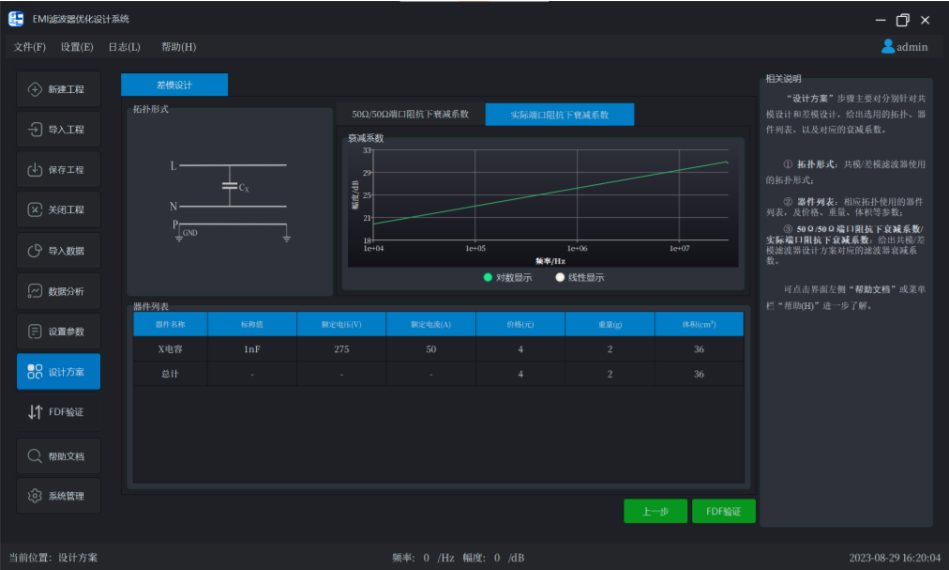Click the green attenuation curve in chart
Image resolution: width=949 pixels, height=570 pixels.
pyautogui.click(x=551, y=193)
